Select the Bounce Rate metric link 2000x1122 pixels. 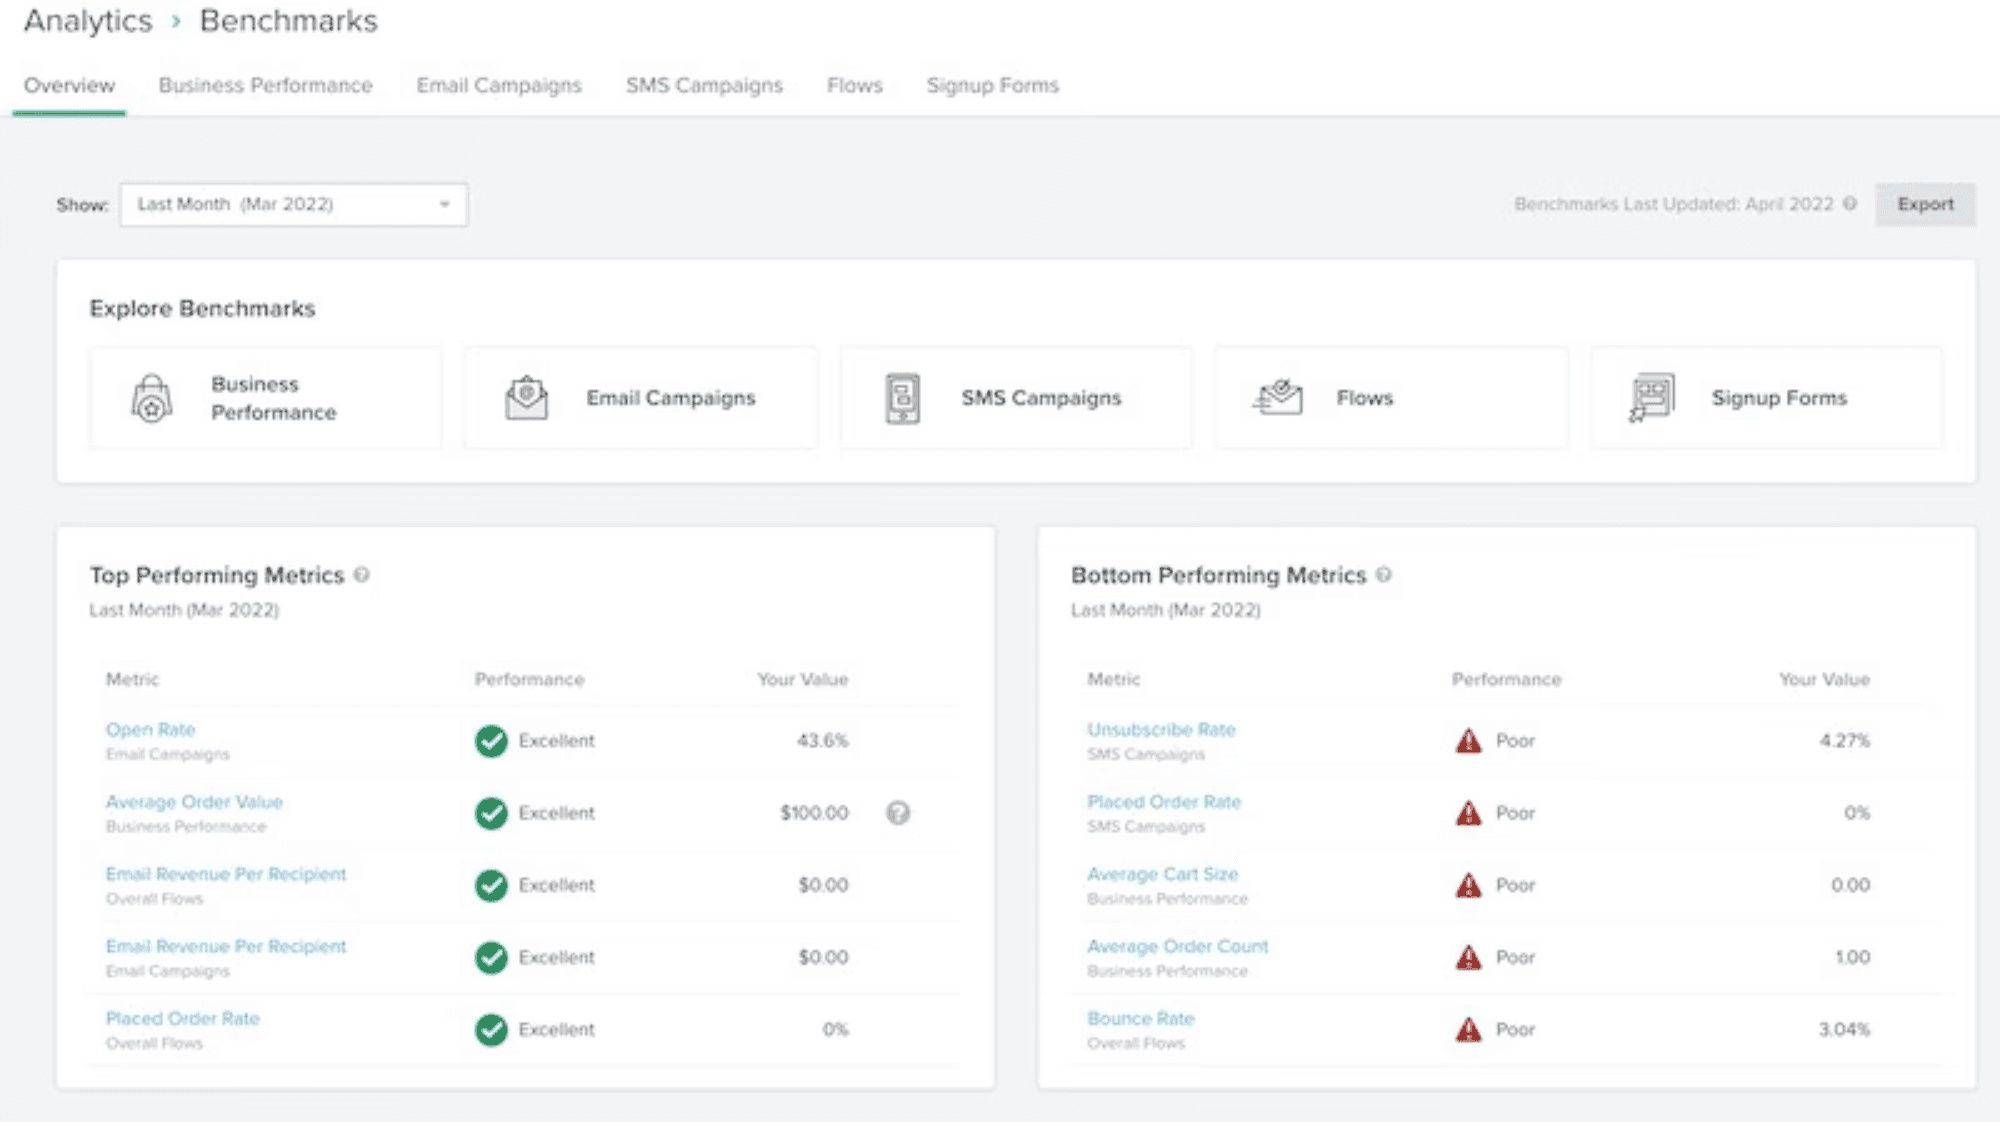point(1140,1018)
